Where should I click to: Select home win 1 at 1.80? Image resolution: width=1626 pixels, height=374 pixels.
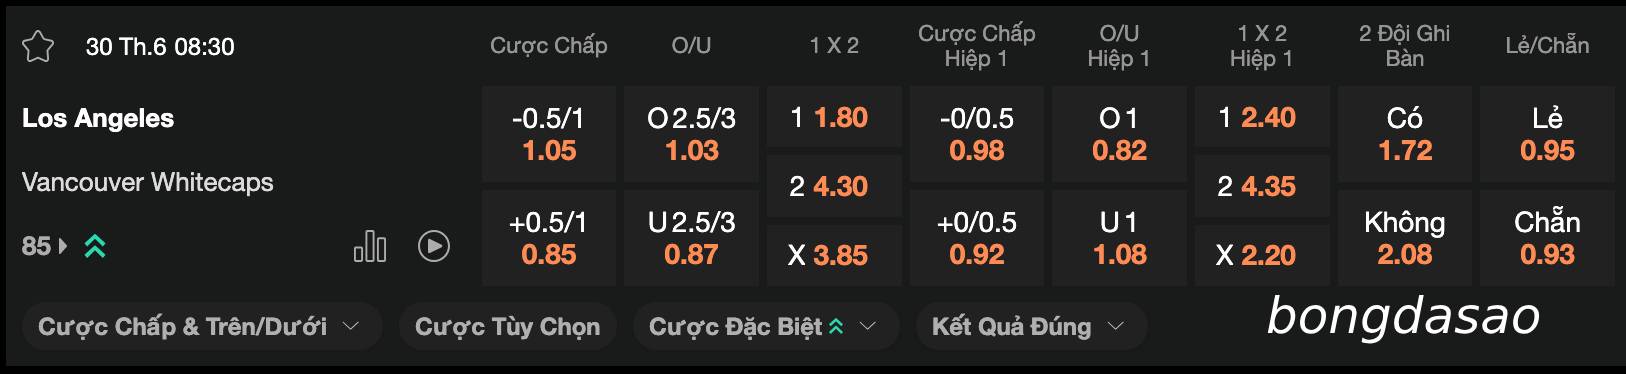[834, 117]
